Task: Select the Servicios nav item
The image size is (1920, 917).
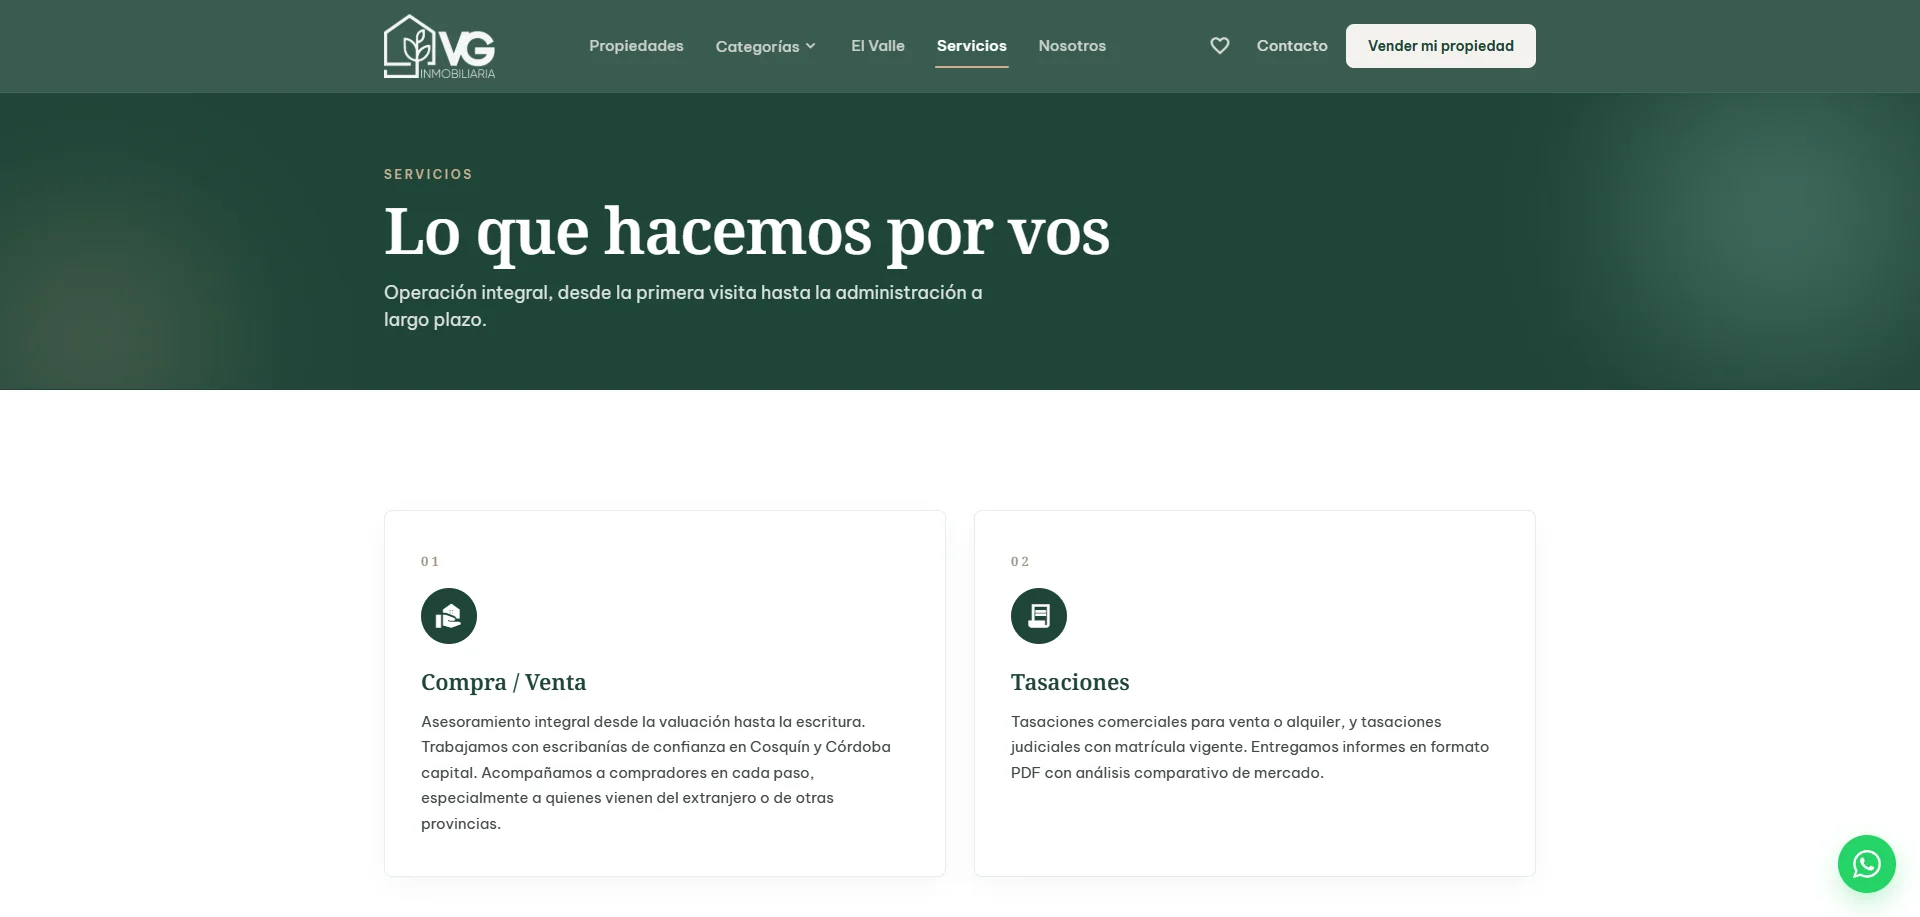Action: coord(972,46)
